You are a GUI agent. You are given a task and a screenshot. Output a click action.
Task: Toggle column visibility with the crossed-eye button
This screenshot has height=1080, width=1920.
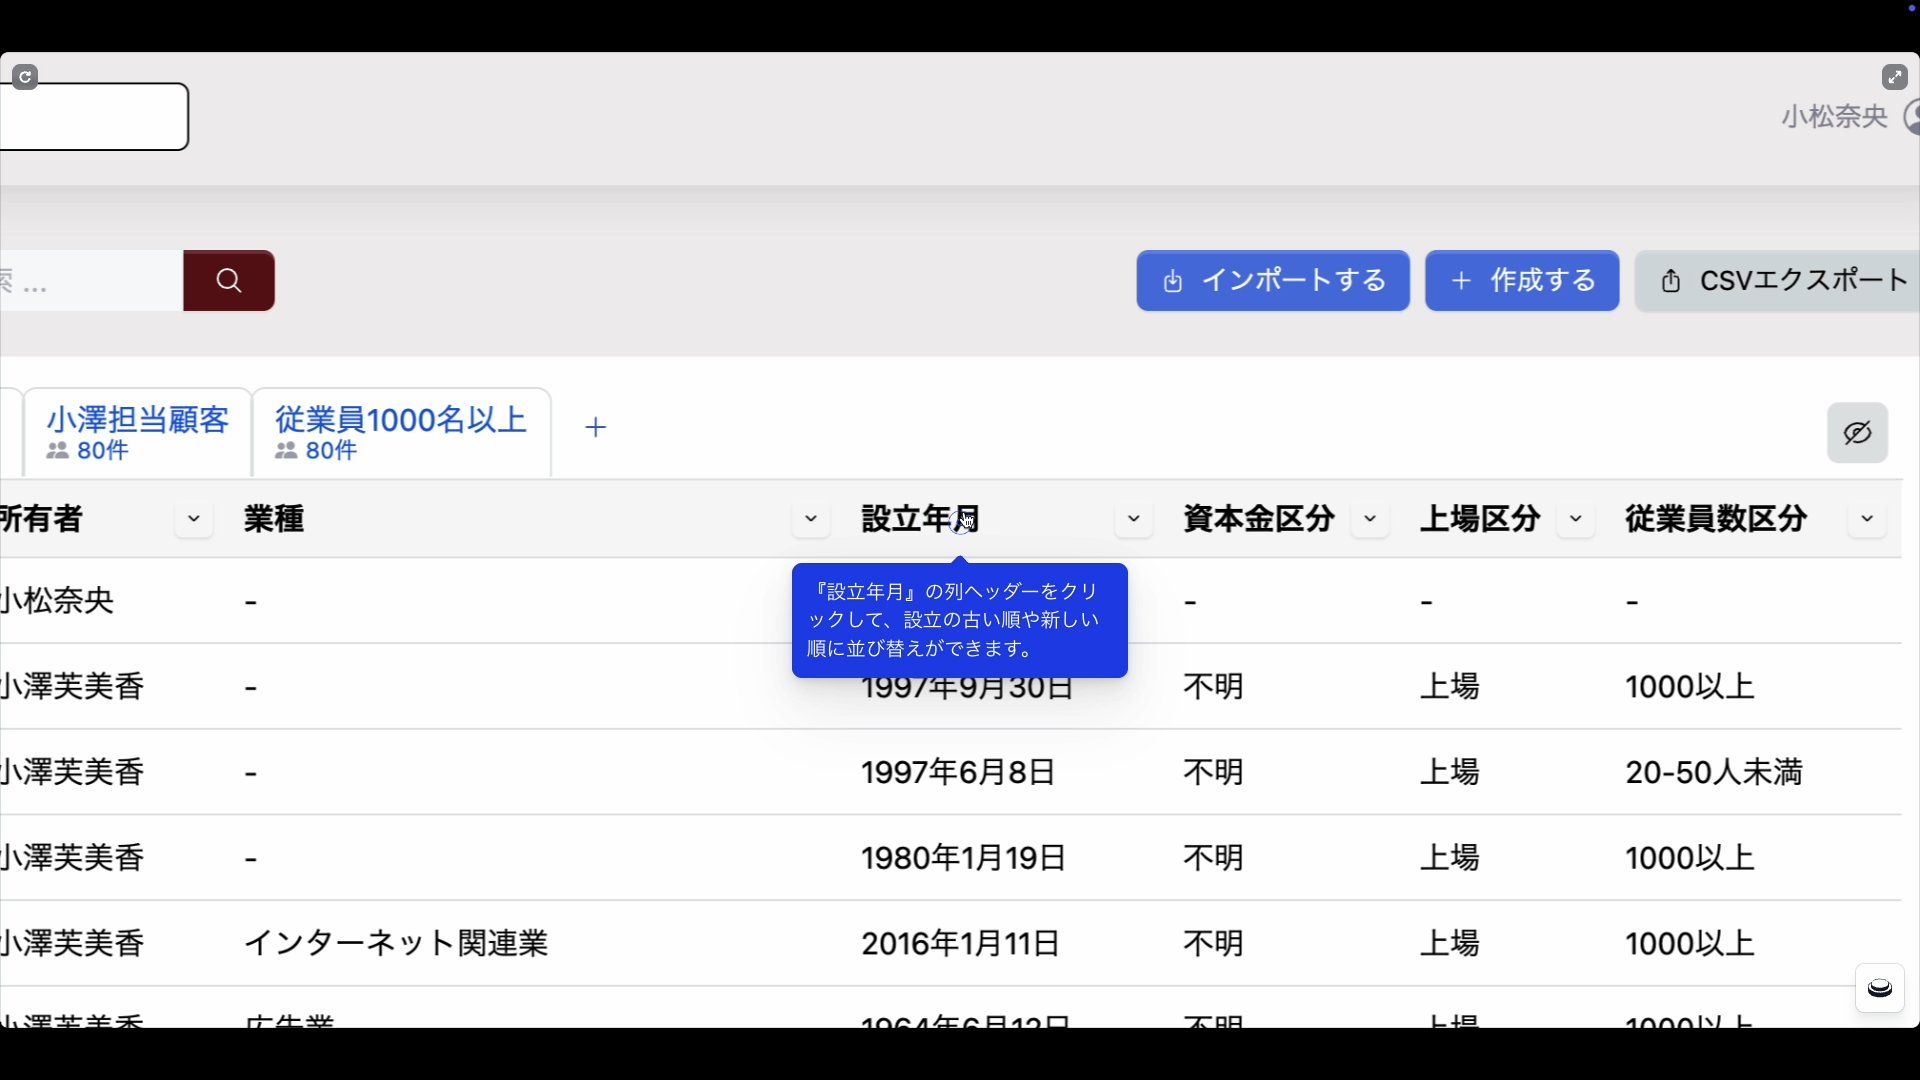(x=1857, y=433)
